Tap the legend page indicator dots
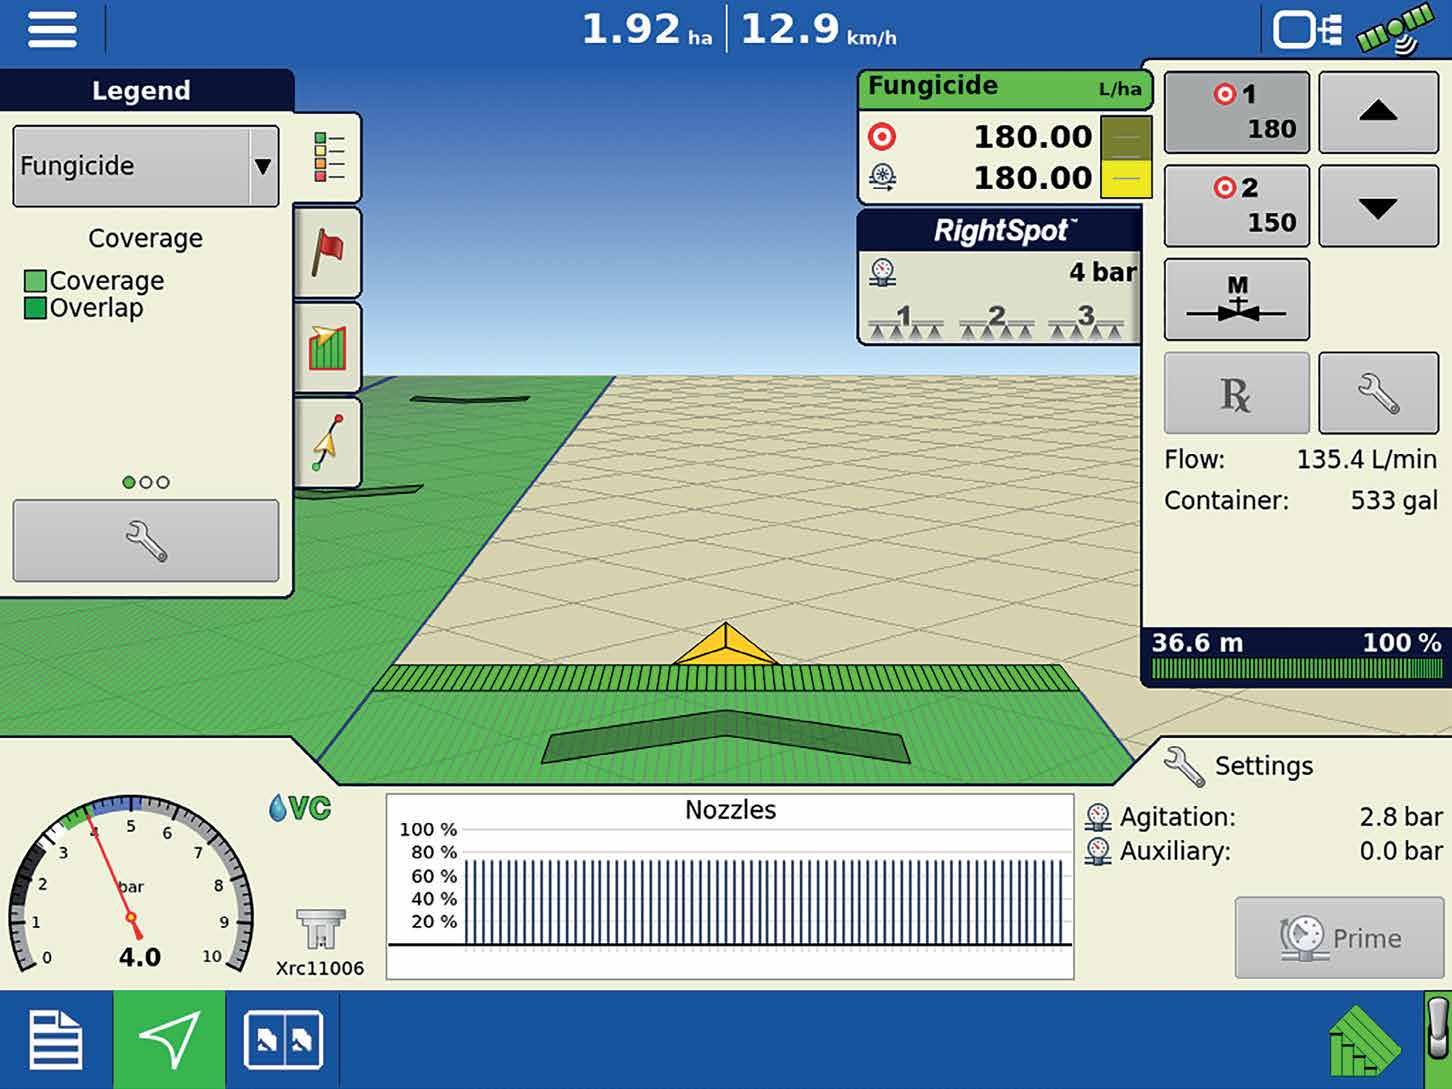 pos(146,482)
